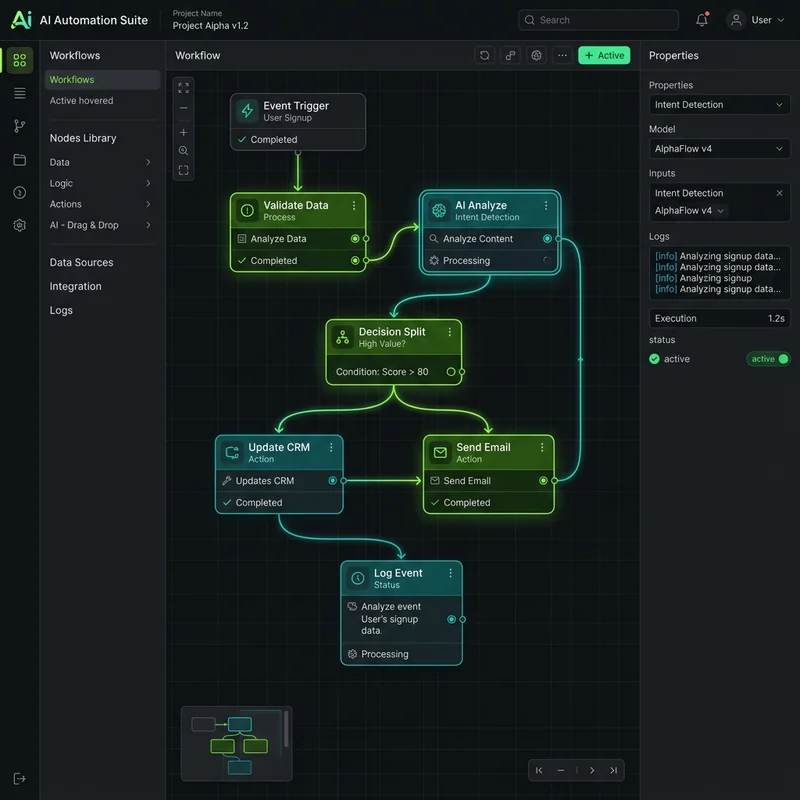Expand the Logic nodes category

tap(101, 183)
